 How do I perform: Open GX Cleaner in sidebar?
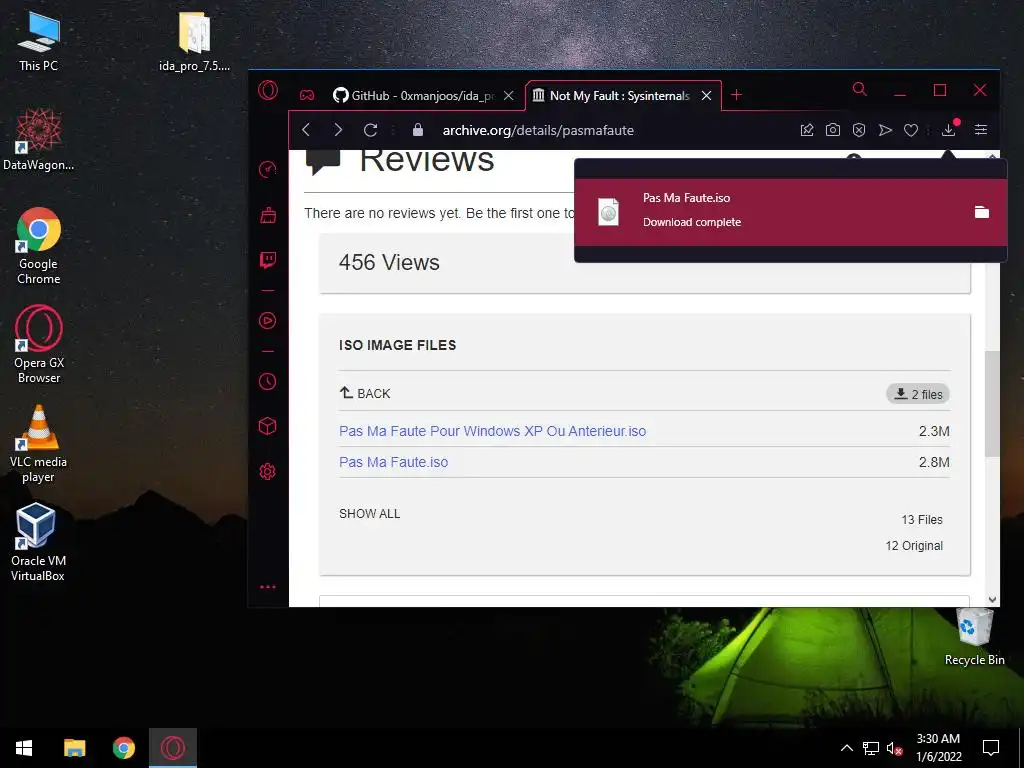pos(268,215)
